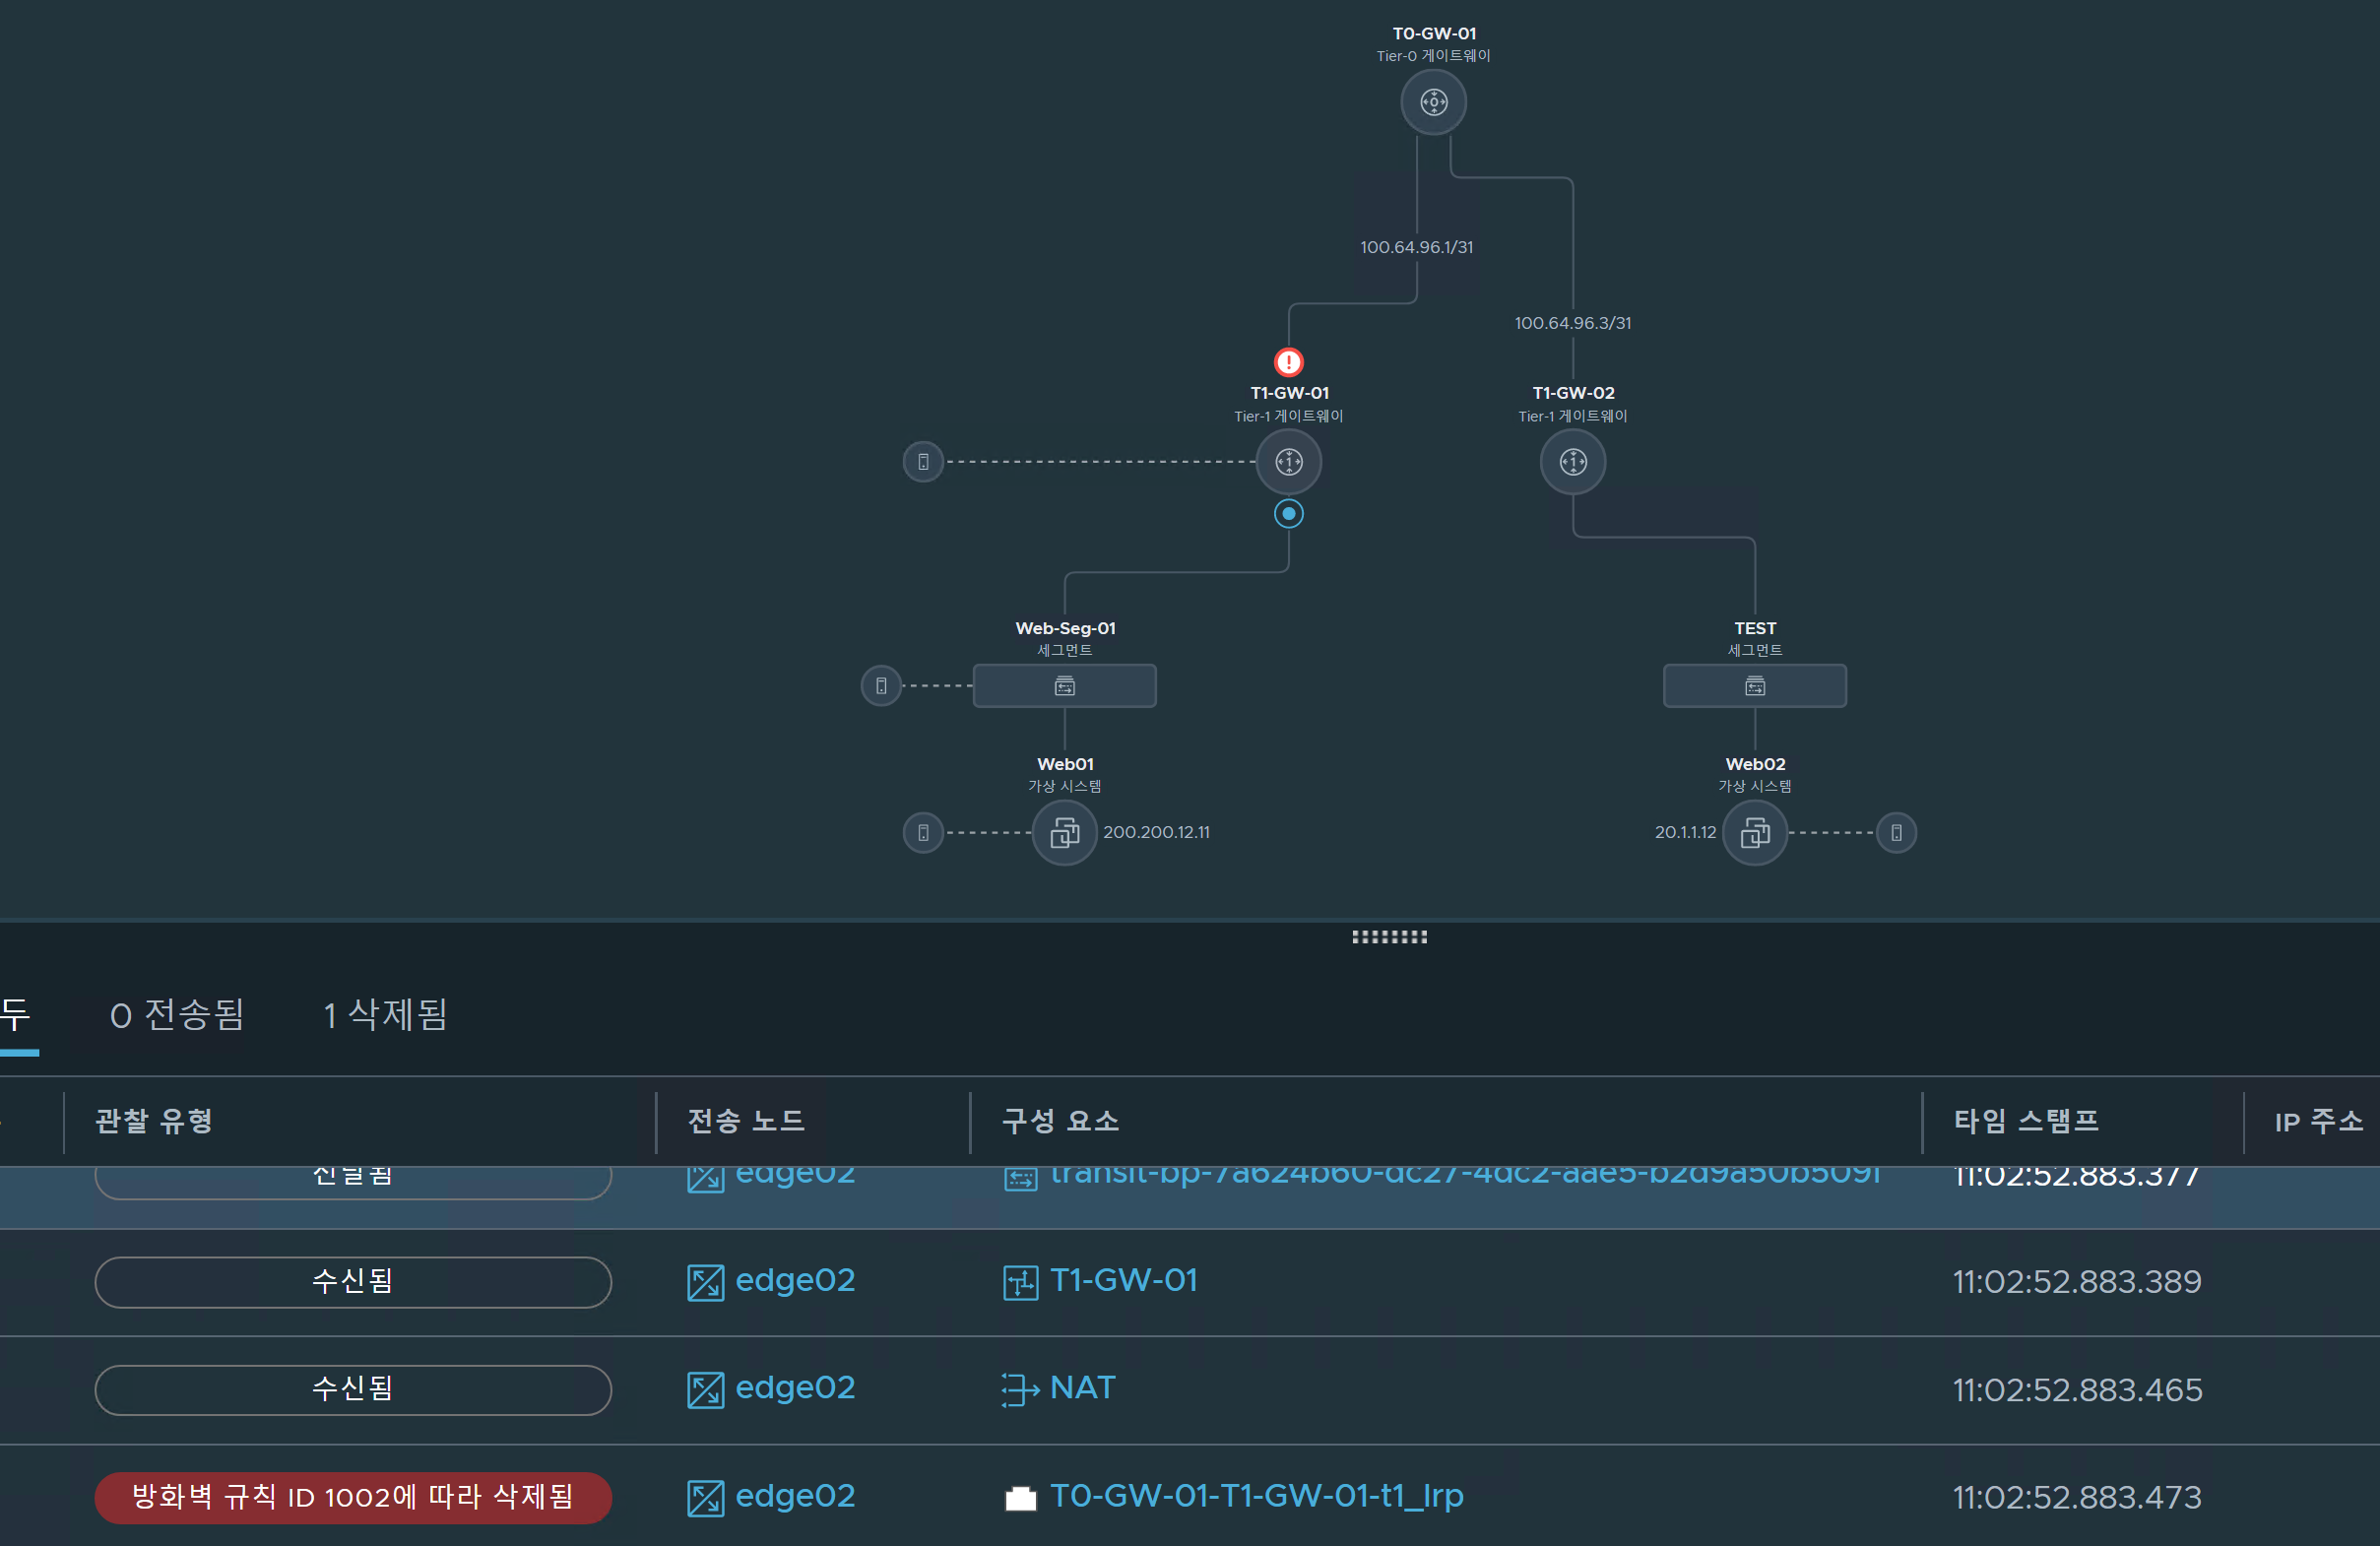The width and height of the screenshot is (2380, 1546).
Task: Click the T0-GW-01 Tier-0 gateway icon
Action: [x=1433, y=102]
